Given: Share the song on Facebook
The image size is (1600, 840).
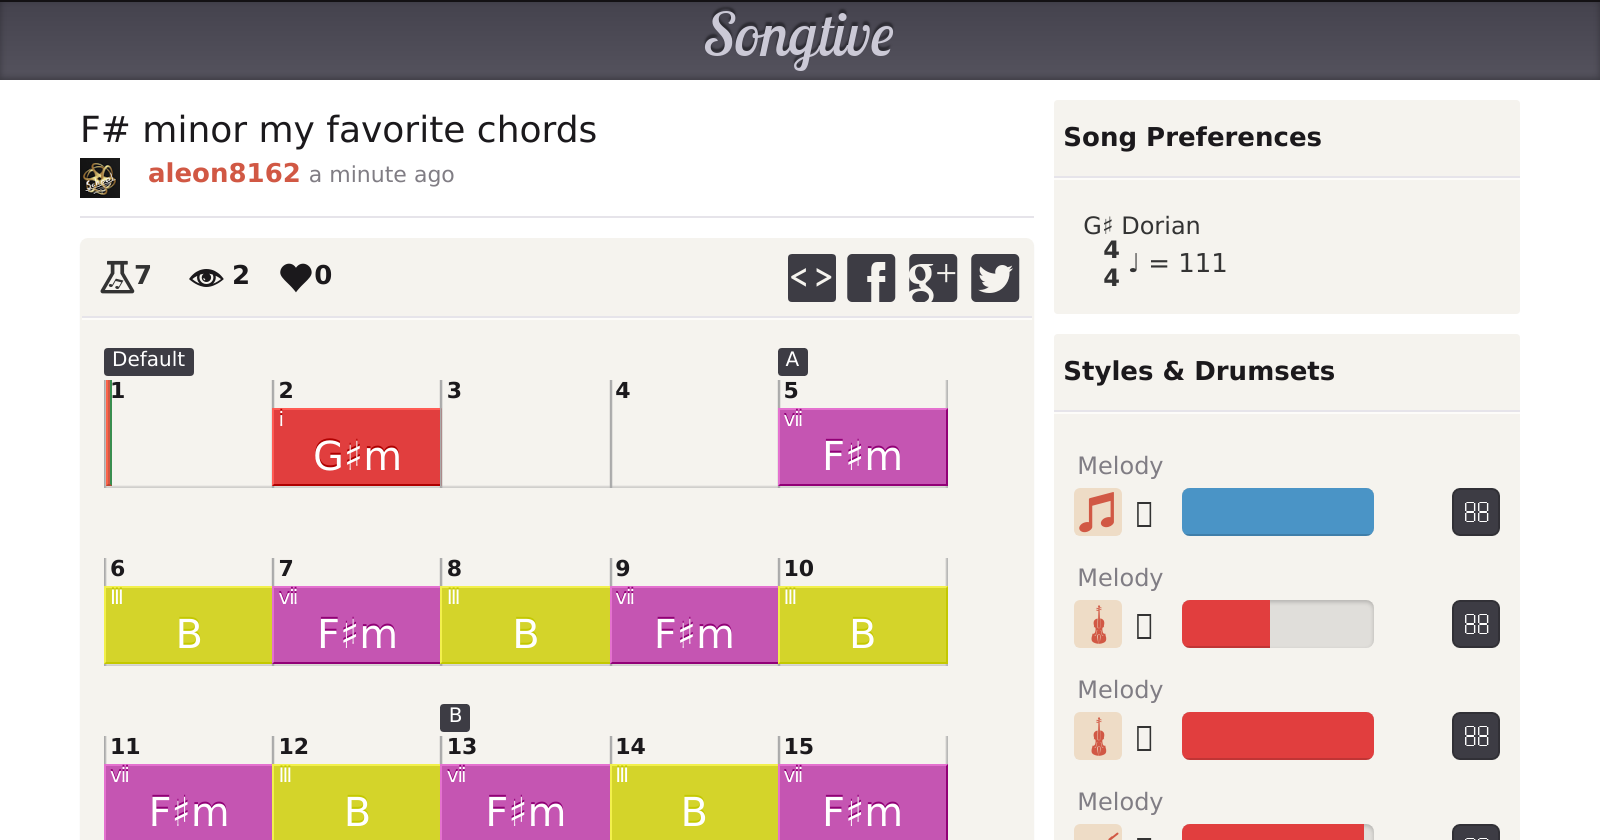Looking at the screenshot, I should 871,277.
